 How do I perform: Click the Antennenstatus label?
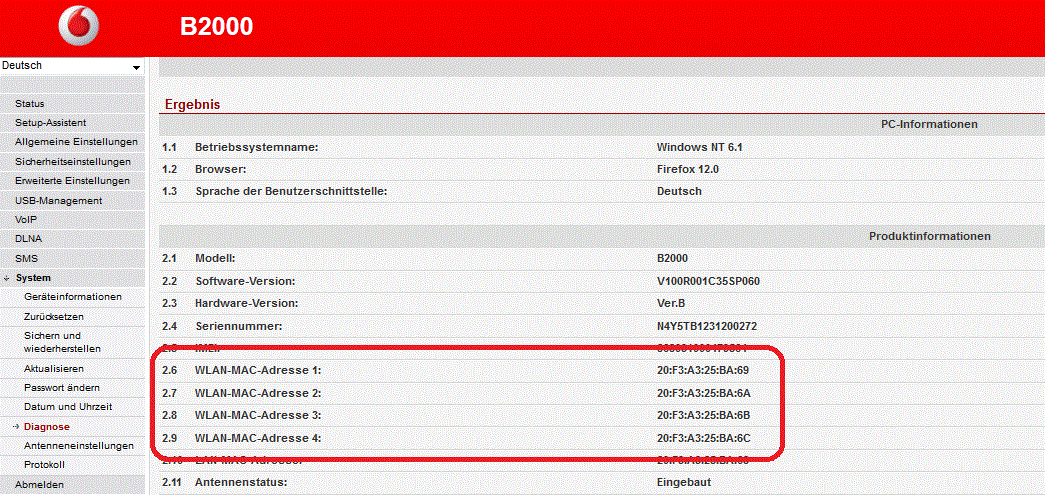242,481
